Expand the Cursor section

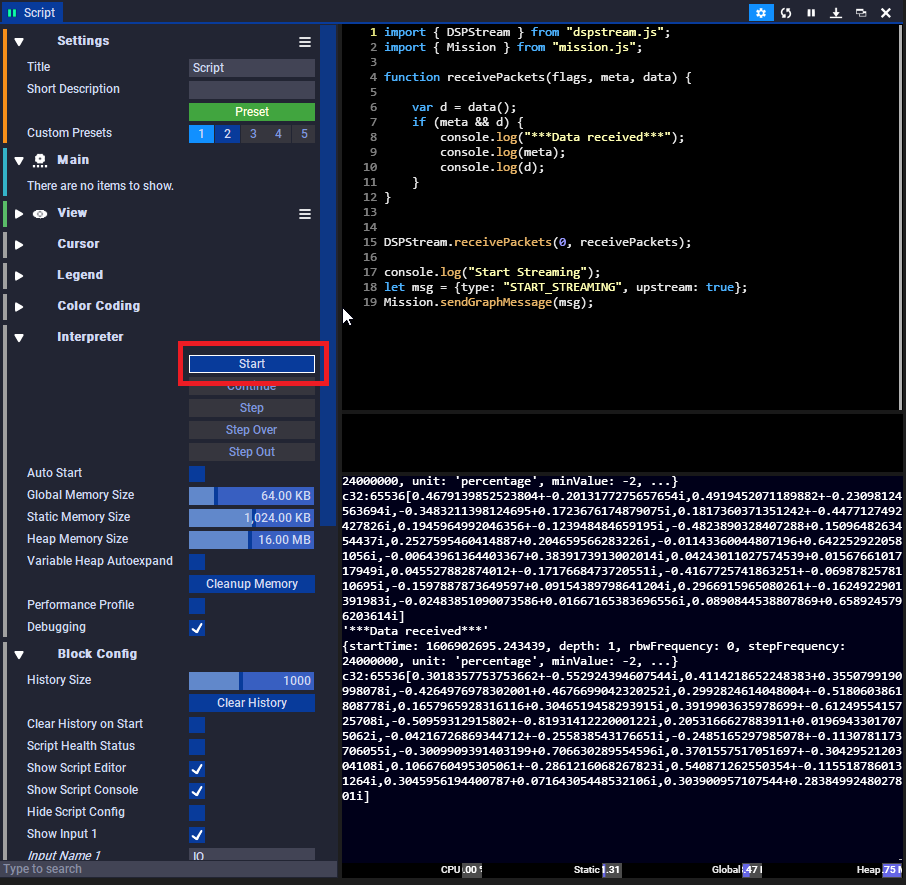19,245
